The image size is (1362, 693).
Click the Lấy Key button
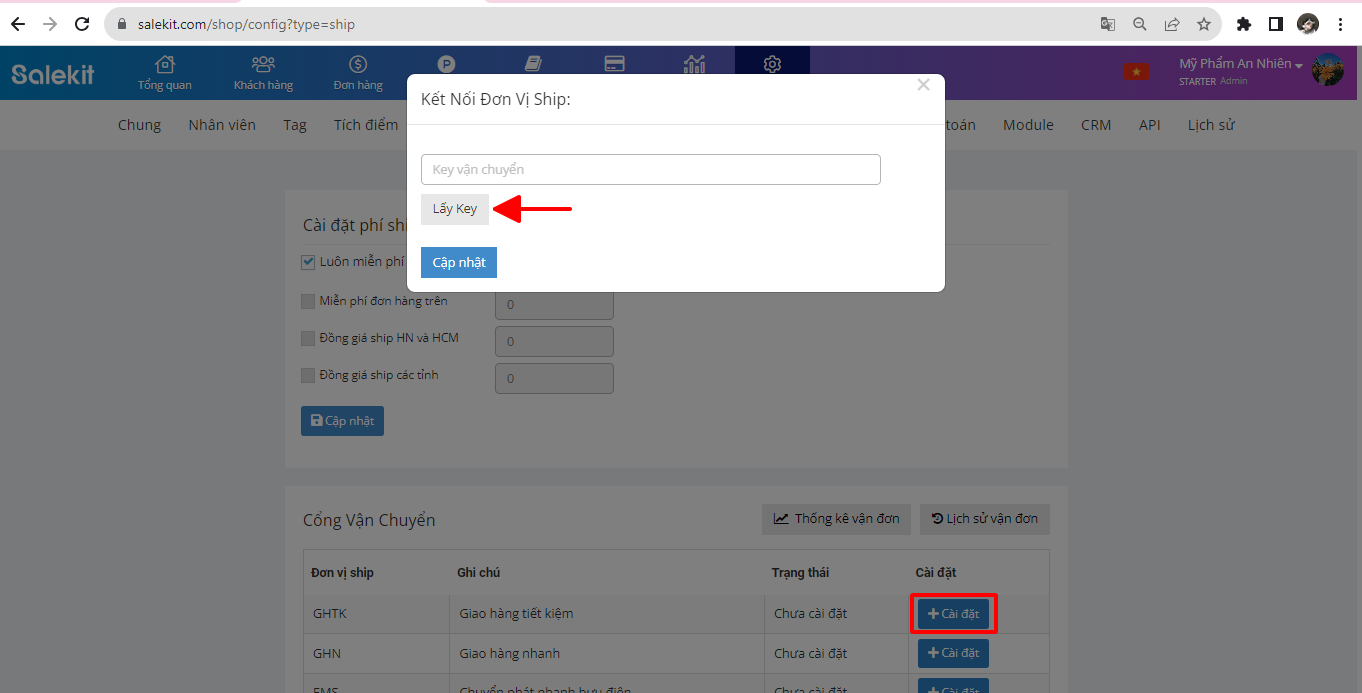(x=455, y=209)
